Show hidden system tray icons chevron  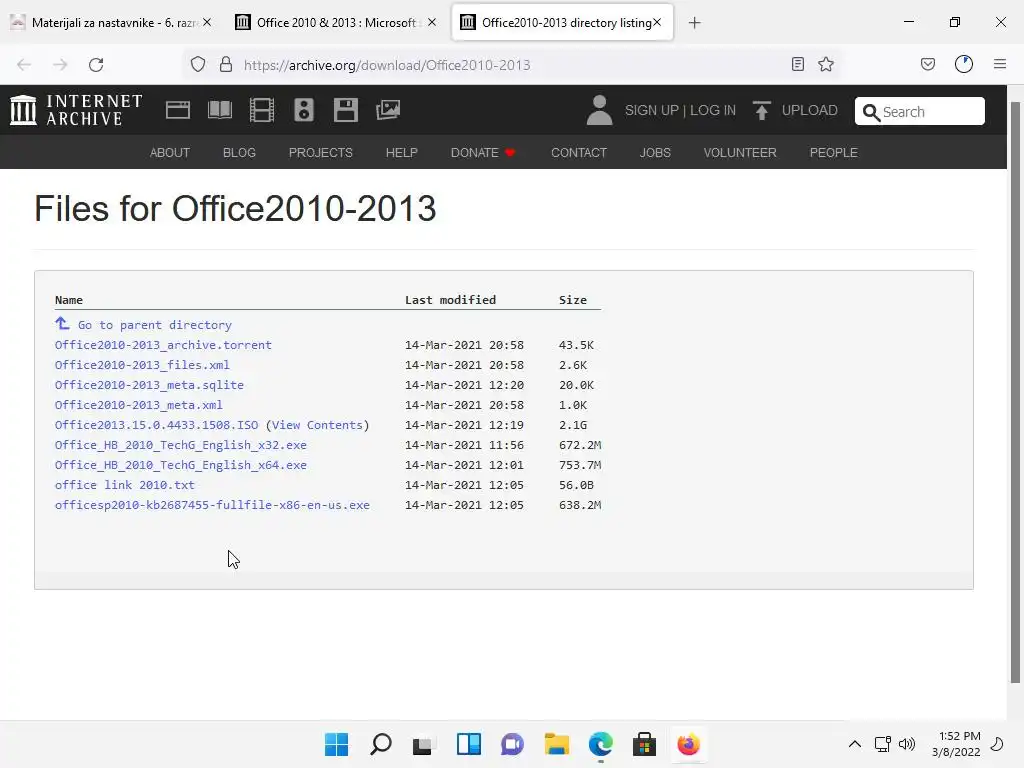[854, 744]
